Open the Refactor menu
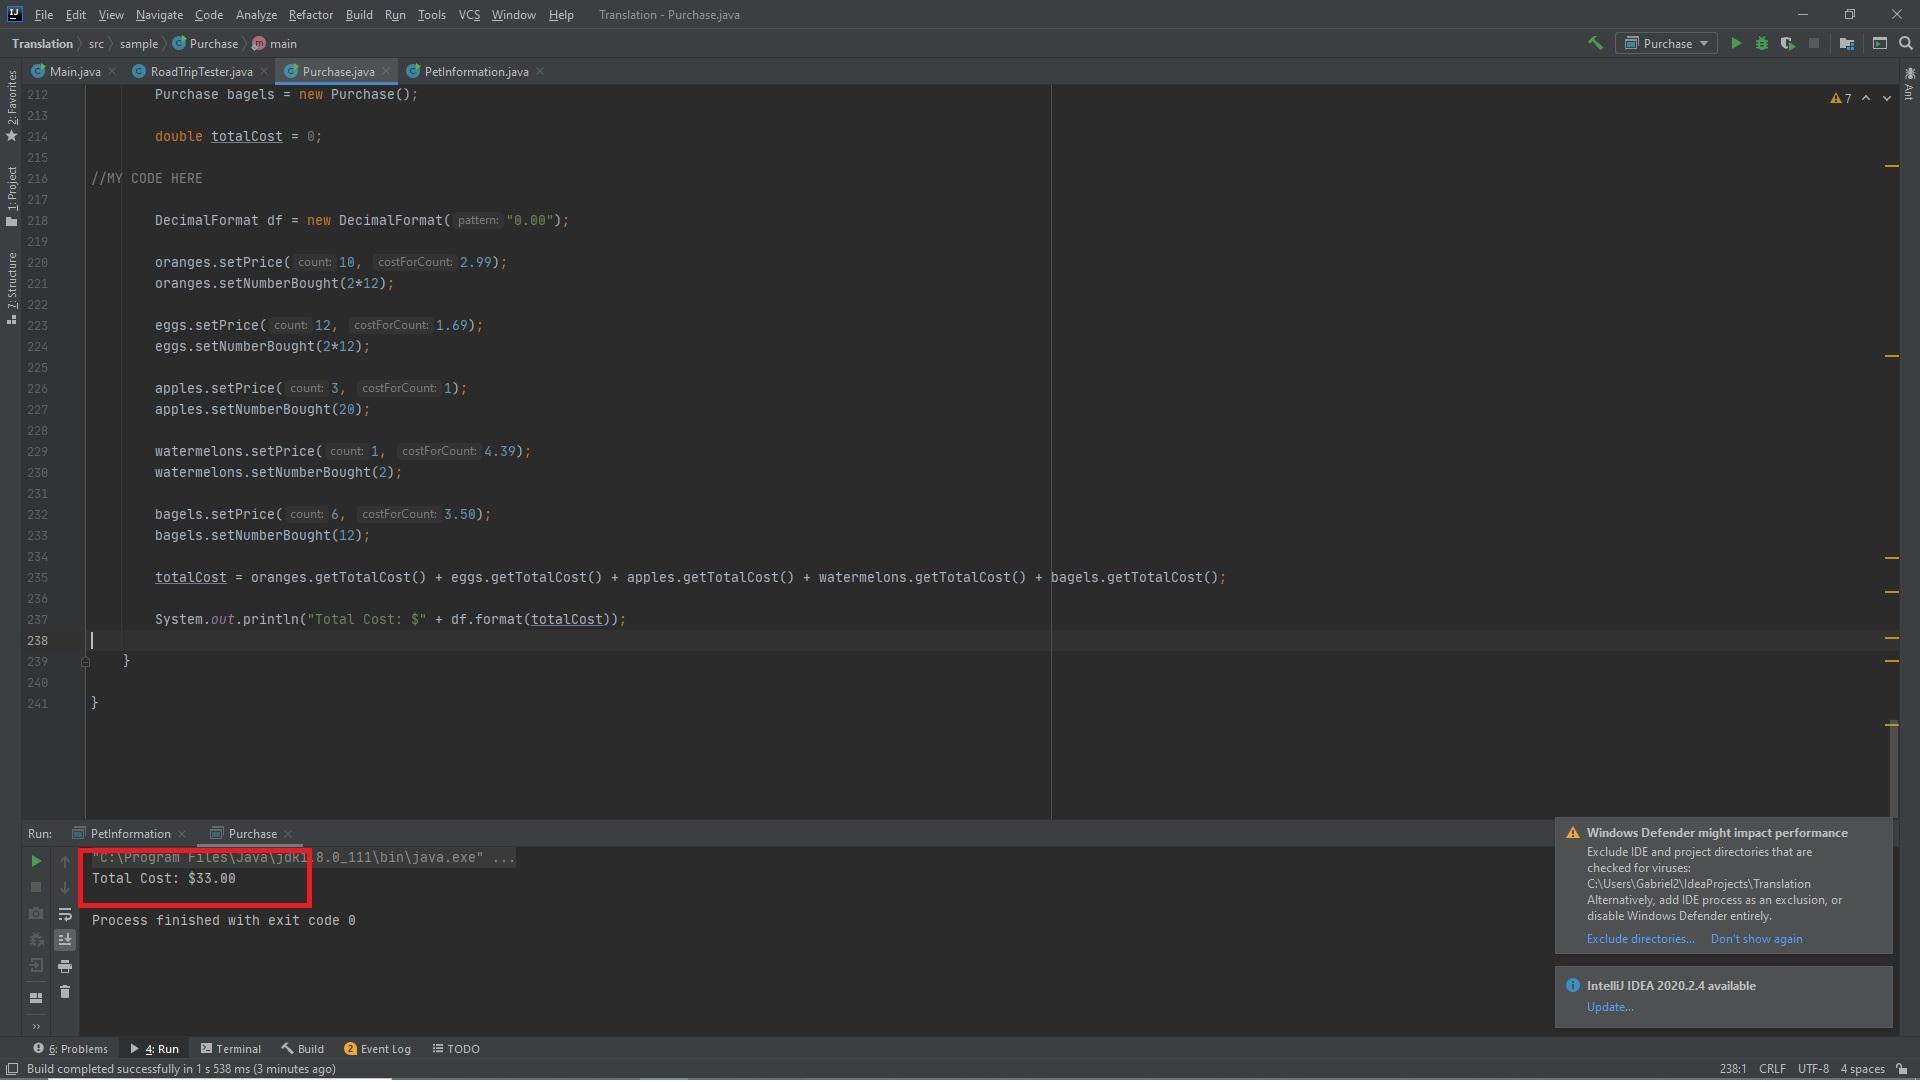 click(x=310, y=15)
